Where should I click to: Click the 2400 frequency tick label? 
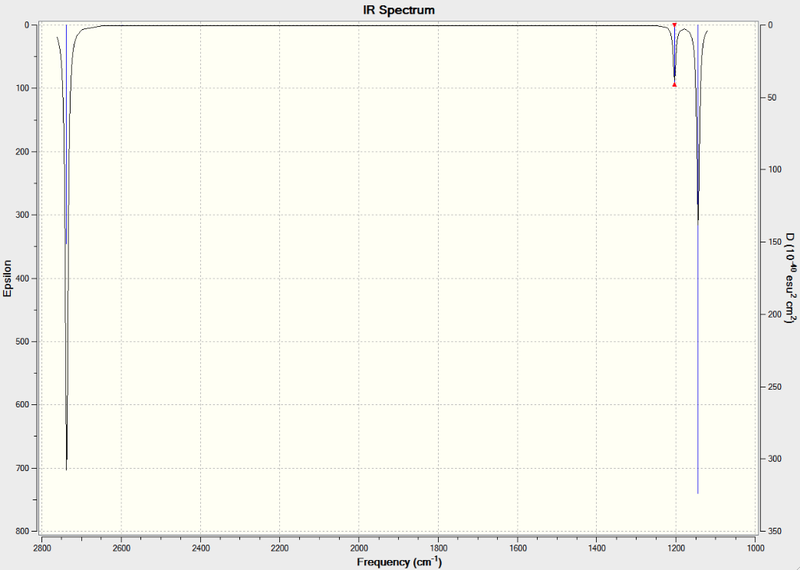point(201,548)
